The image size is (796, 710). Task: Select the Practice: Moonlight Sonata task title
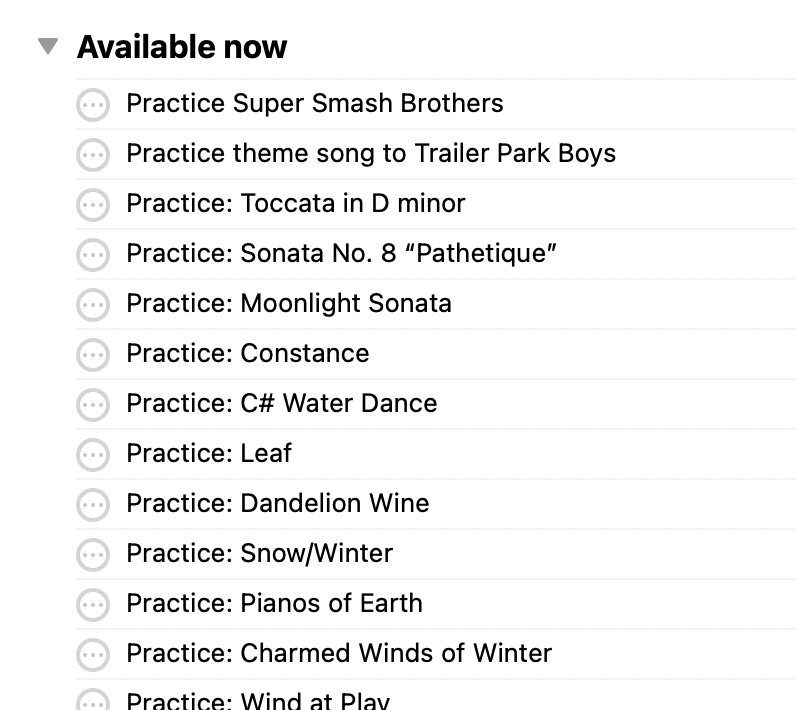(288, 303)
